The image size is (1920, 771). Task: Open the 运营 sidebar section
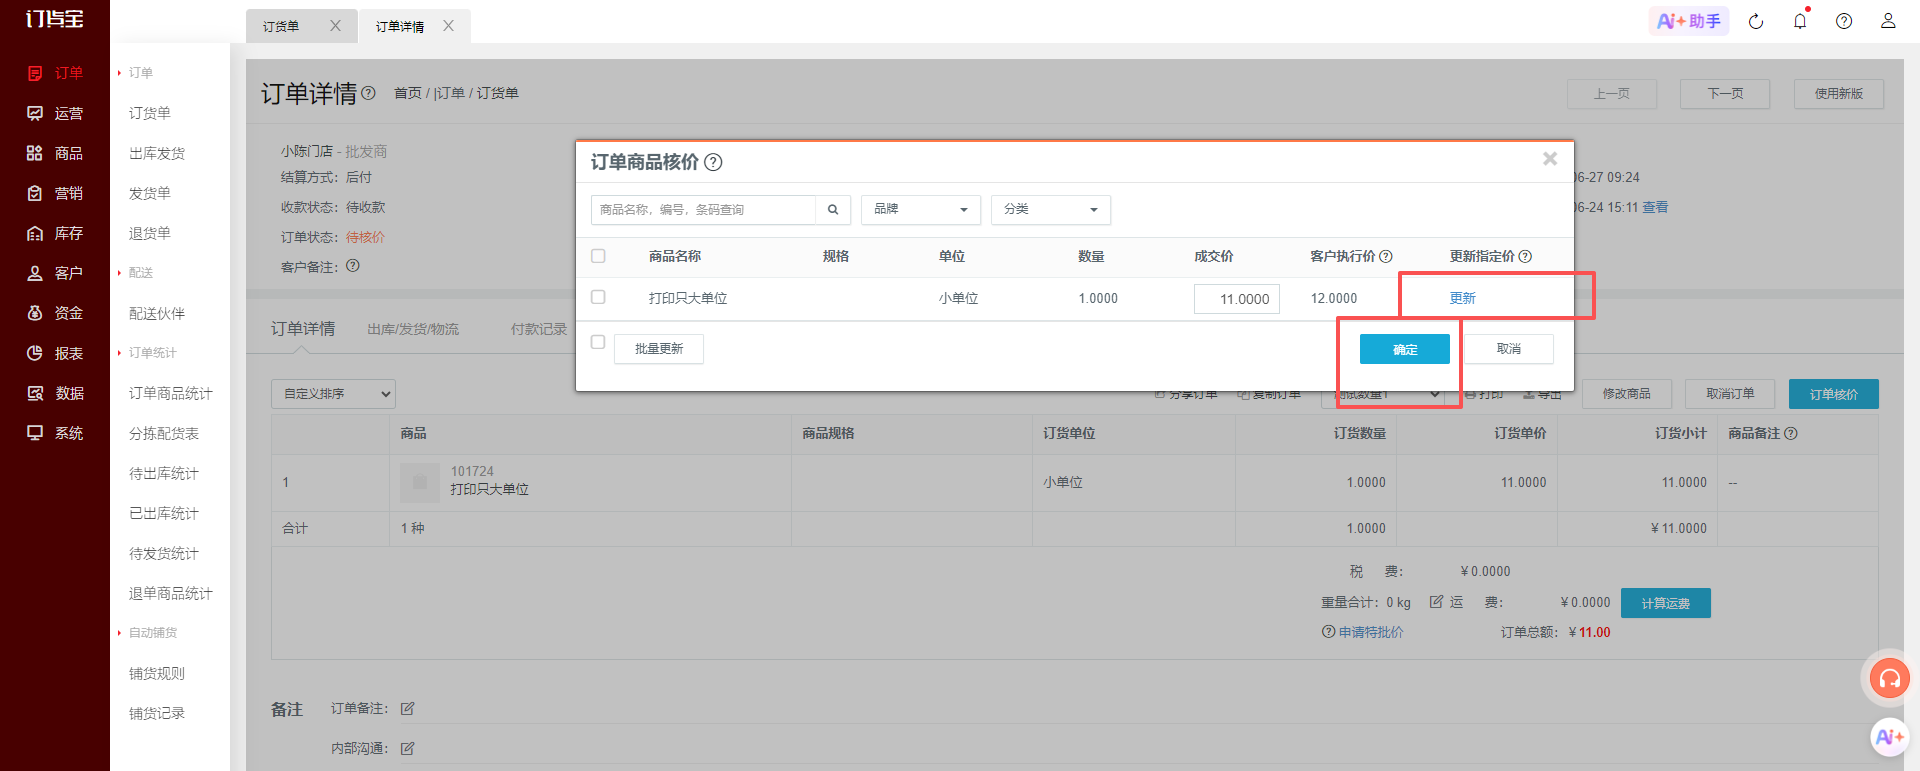coord(55,113)
